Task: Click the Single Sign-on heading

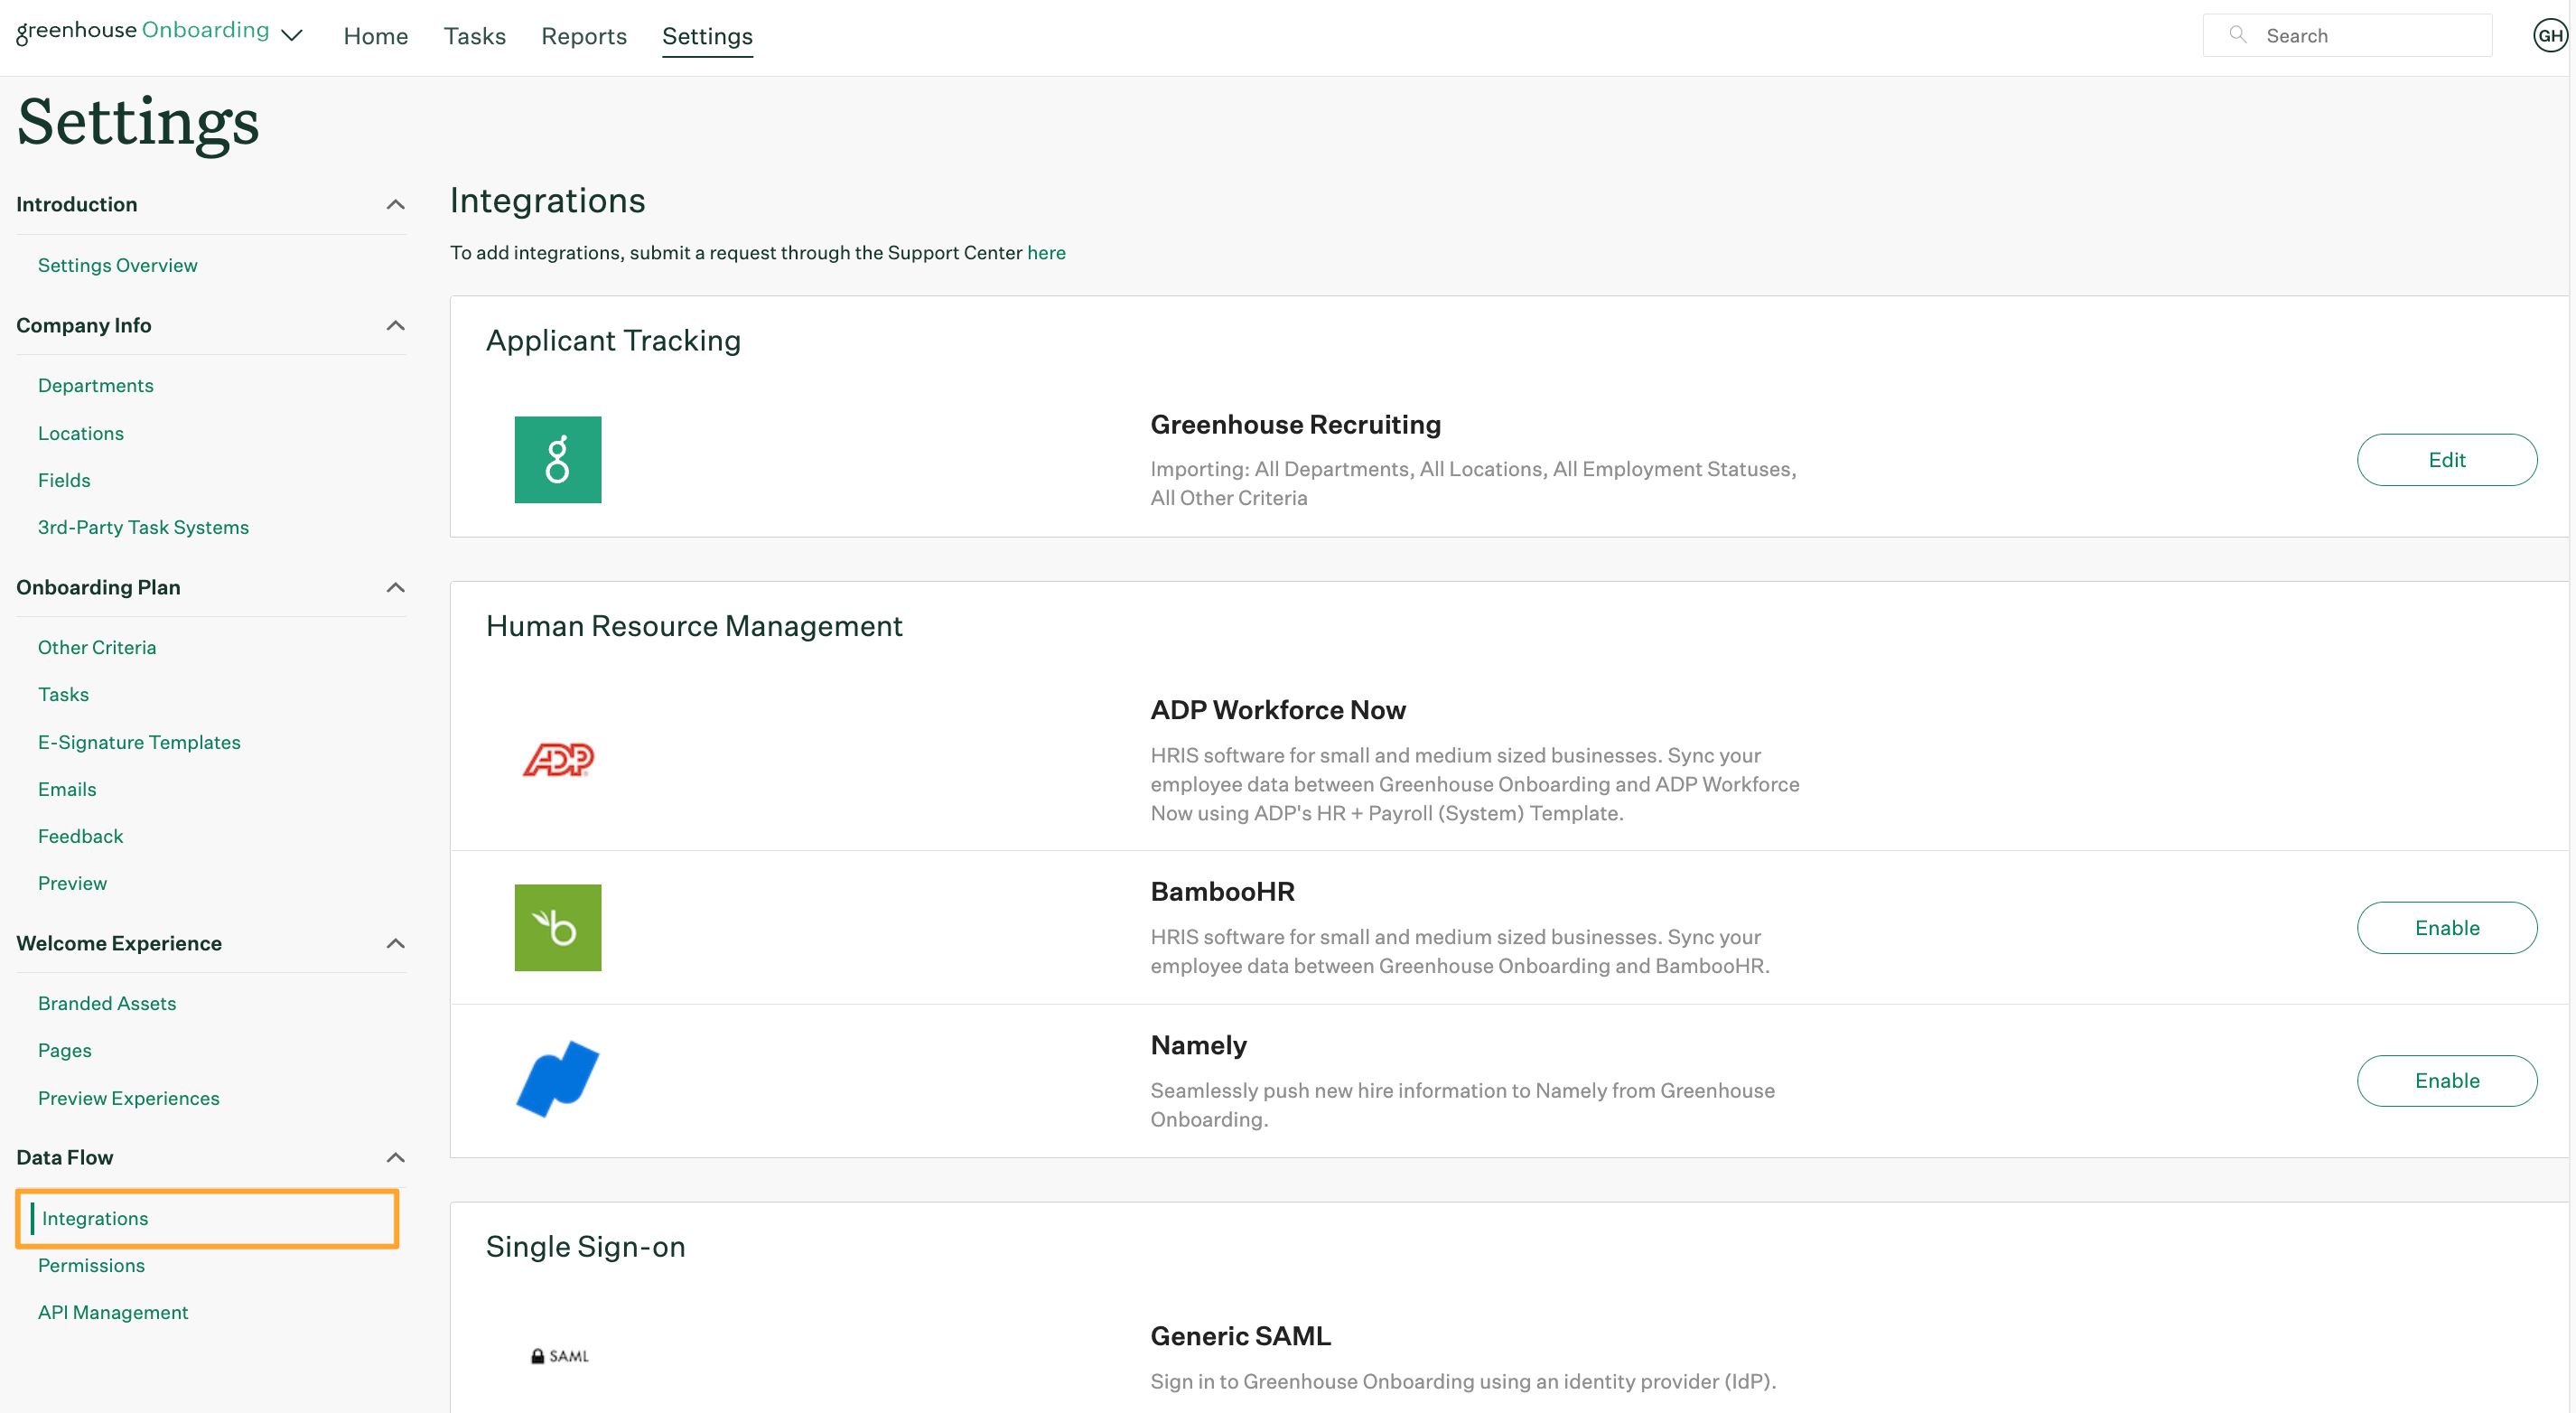Action: point(585,1247)
